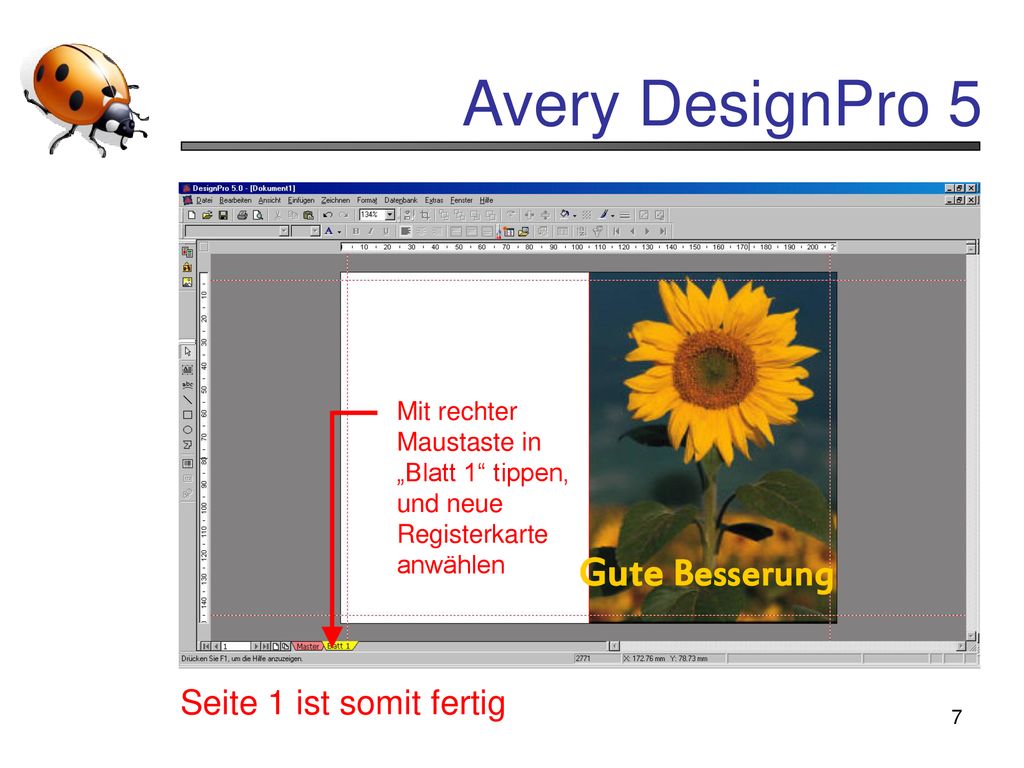
Task: Pick the fill color bucket icon
Action: [565, 214]
